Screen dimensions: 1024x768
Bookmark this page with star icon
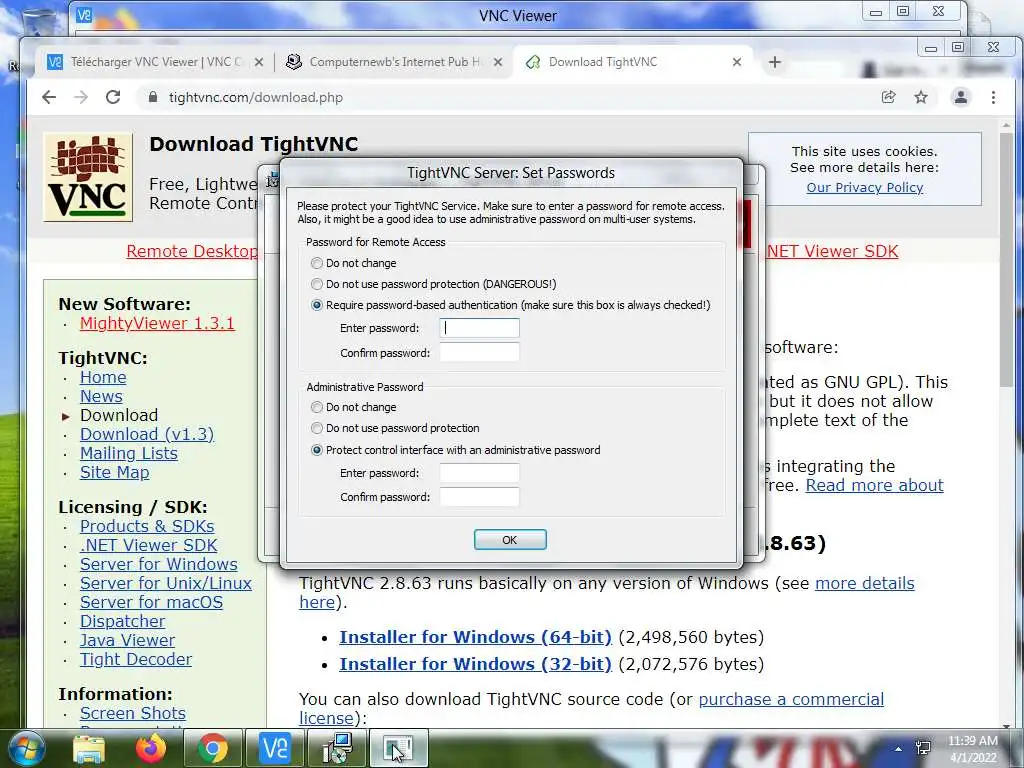coord(921,97)
